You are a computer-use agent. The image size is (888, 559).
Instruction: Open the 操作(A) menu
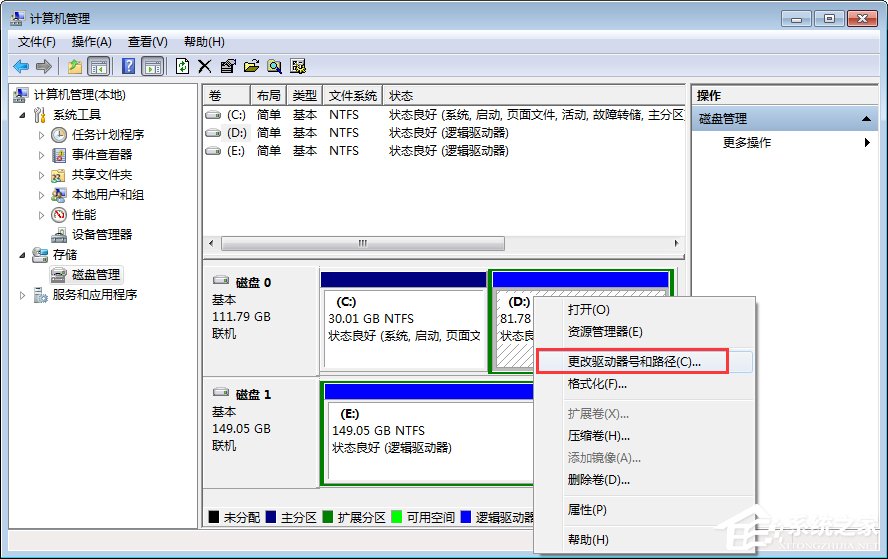click(x=92, y=42)
